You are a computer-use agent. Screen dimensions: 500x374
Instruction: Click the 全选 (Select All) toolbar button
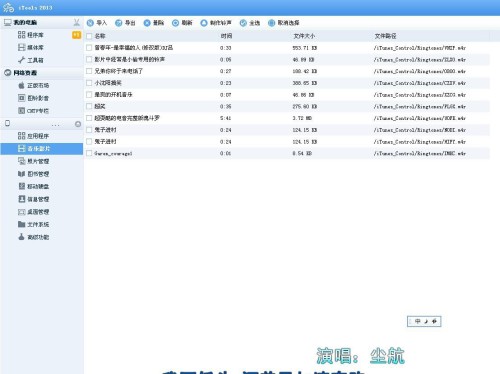click(x=250, y=23)
